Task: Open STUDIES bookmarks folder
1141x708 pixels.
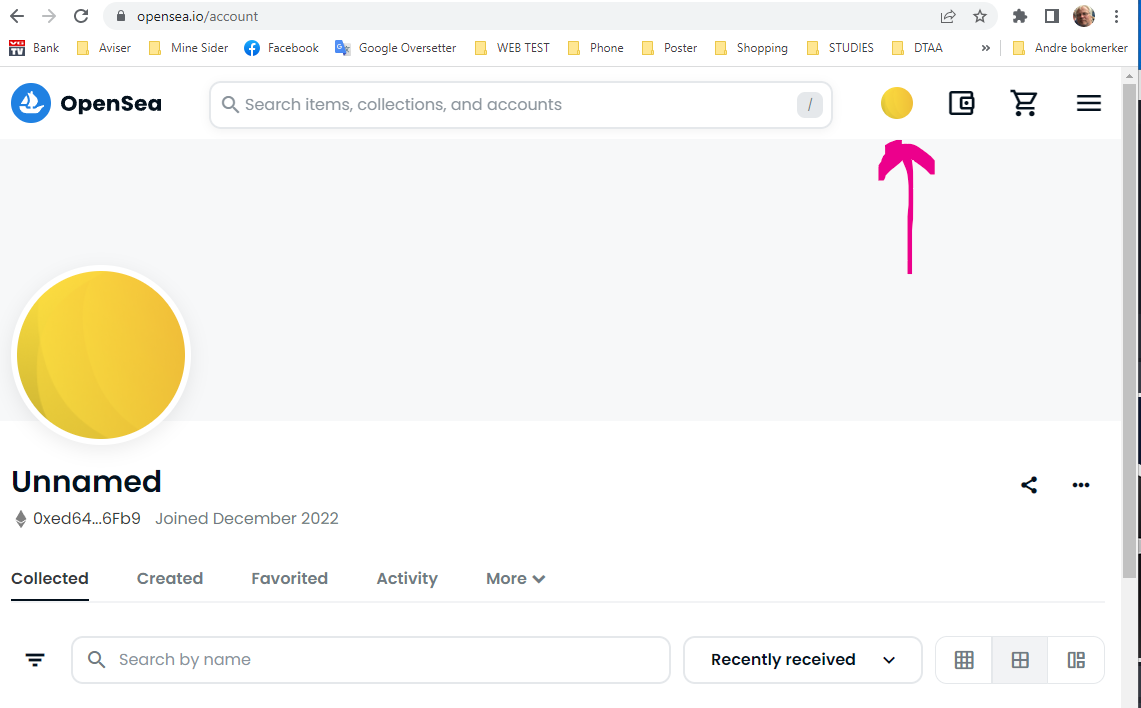Action: 840,48
